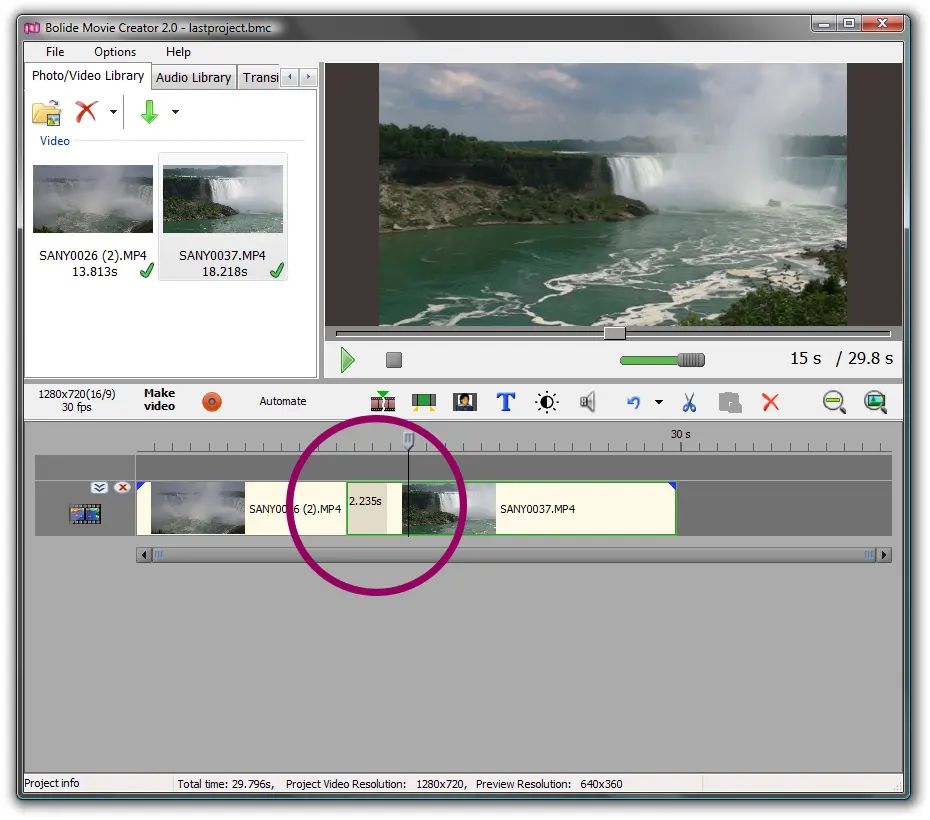
Task: Click the Automate button
Action: pos(283,401)
